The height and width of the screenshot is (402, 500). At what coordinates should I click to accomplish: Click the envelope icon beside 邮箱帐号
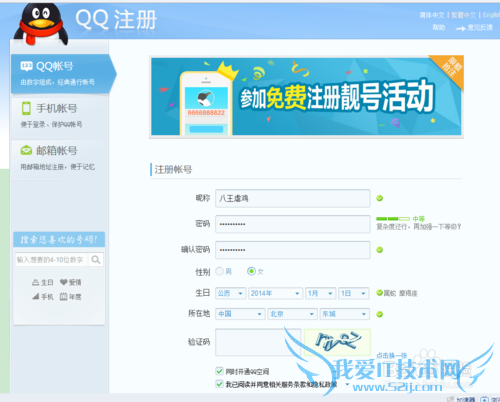[x=26, y=151]
